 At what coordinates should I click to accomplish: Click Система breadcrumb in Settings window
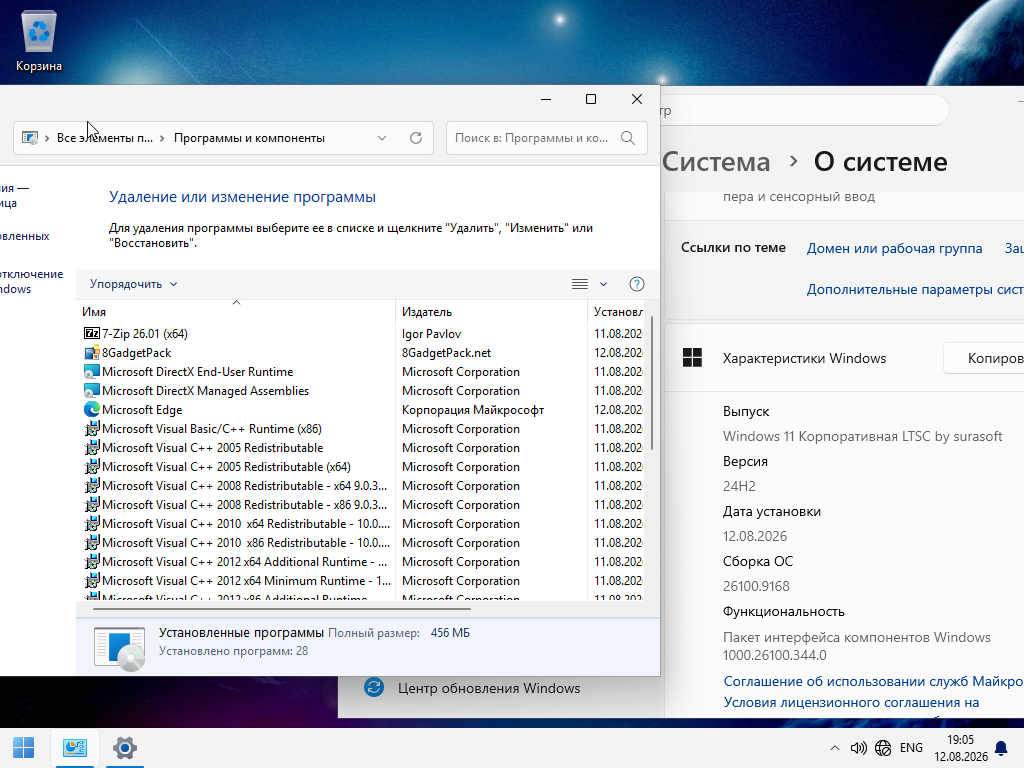click(x=716, y=162)
